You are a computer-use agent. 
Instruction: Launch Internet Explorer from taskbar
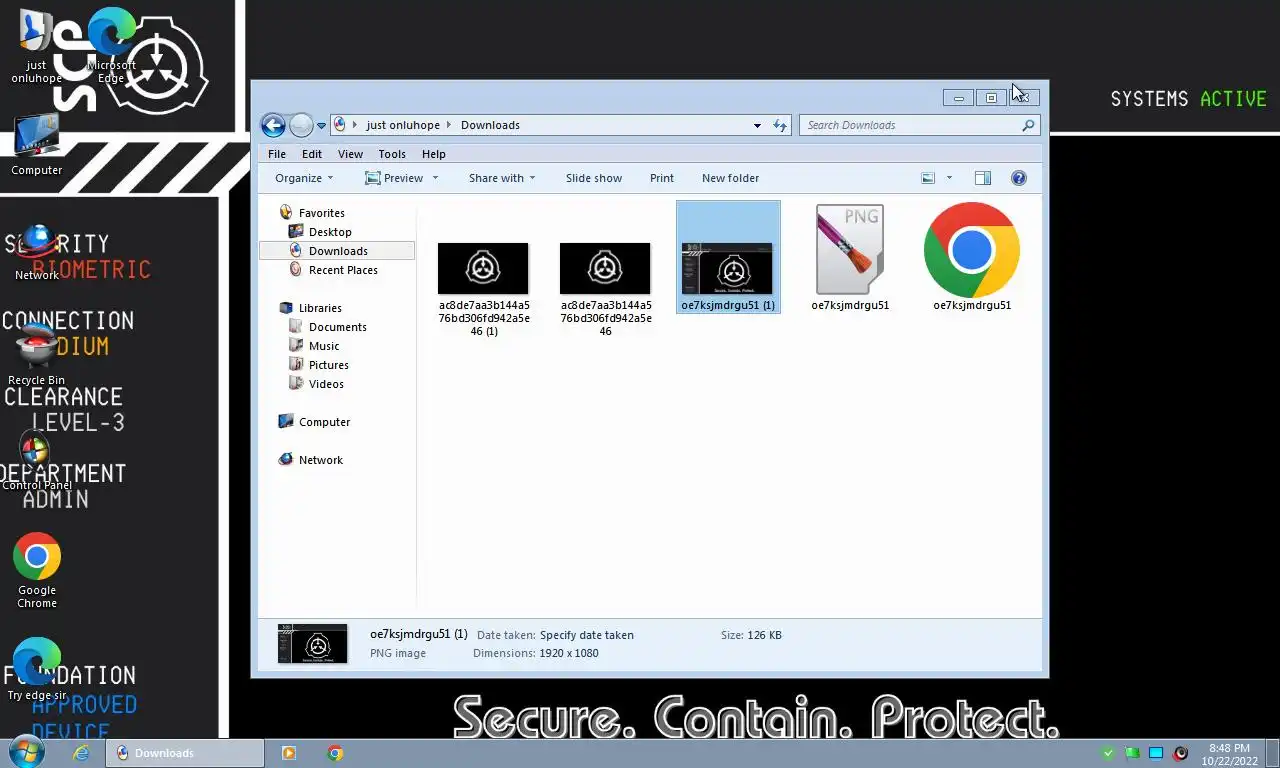point(82,753)
